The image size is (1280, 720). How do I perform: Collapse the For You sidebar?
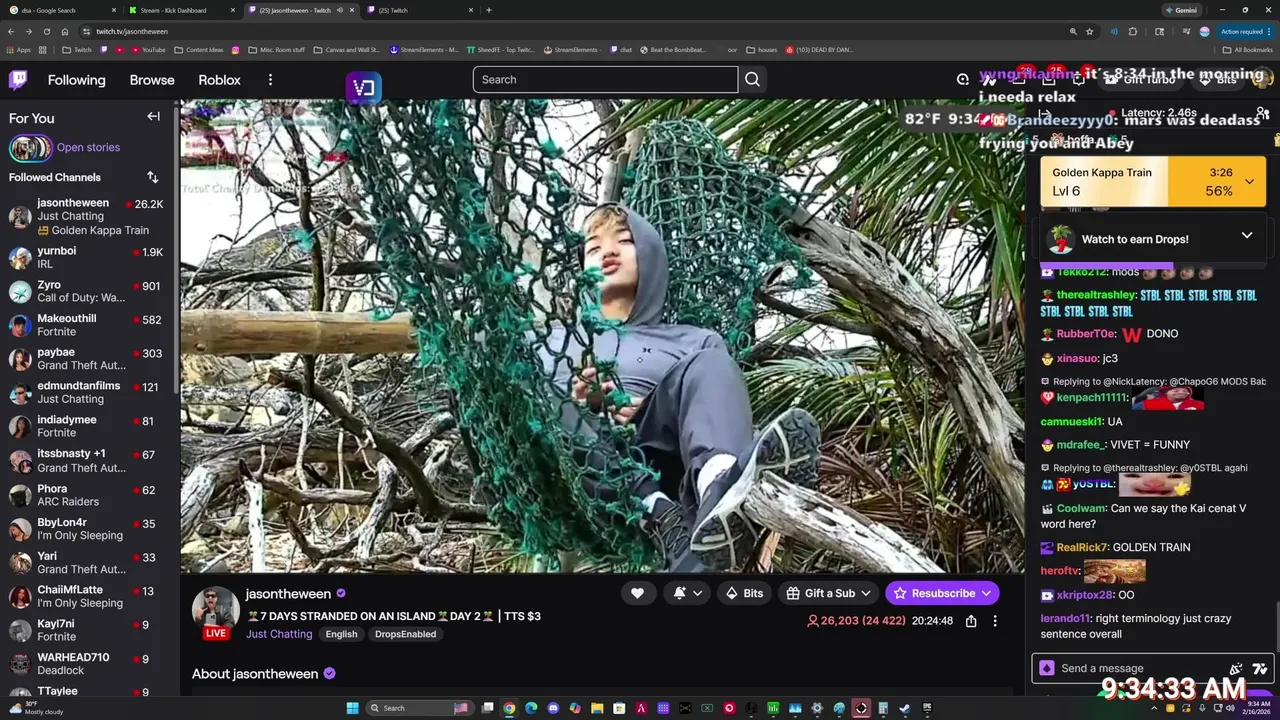point(153,117)
